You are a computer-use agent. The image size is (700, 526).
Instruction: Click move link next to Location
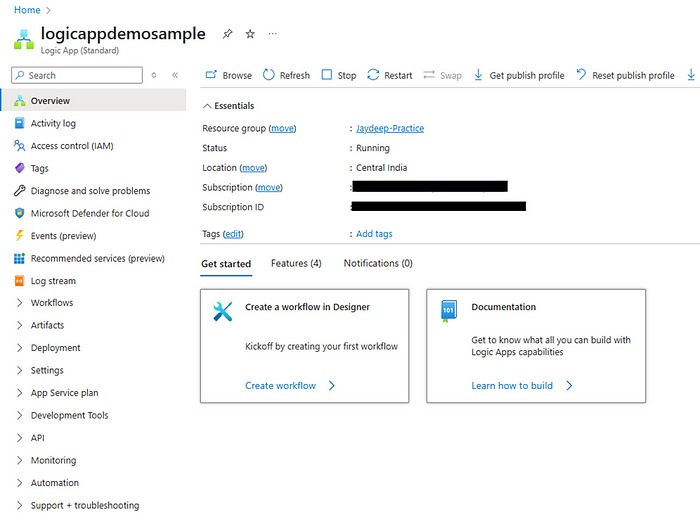pos(253,168)
